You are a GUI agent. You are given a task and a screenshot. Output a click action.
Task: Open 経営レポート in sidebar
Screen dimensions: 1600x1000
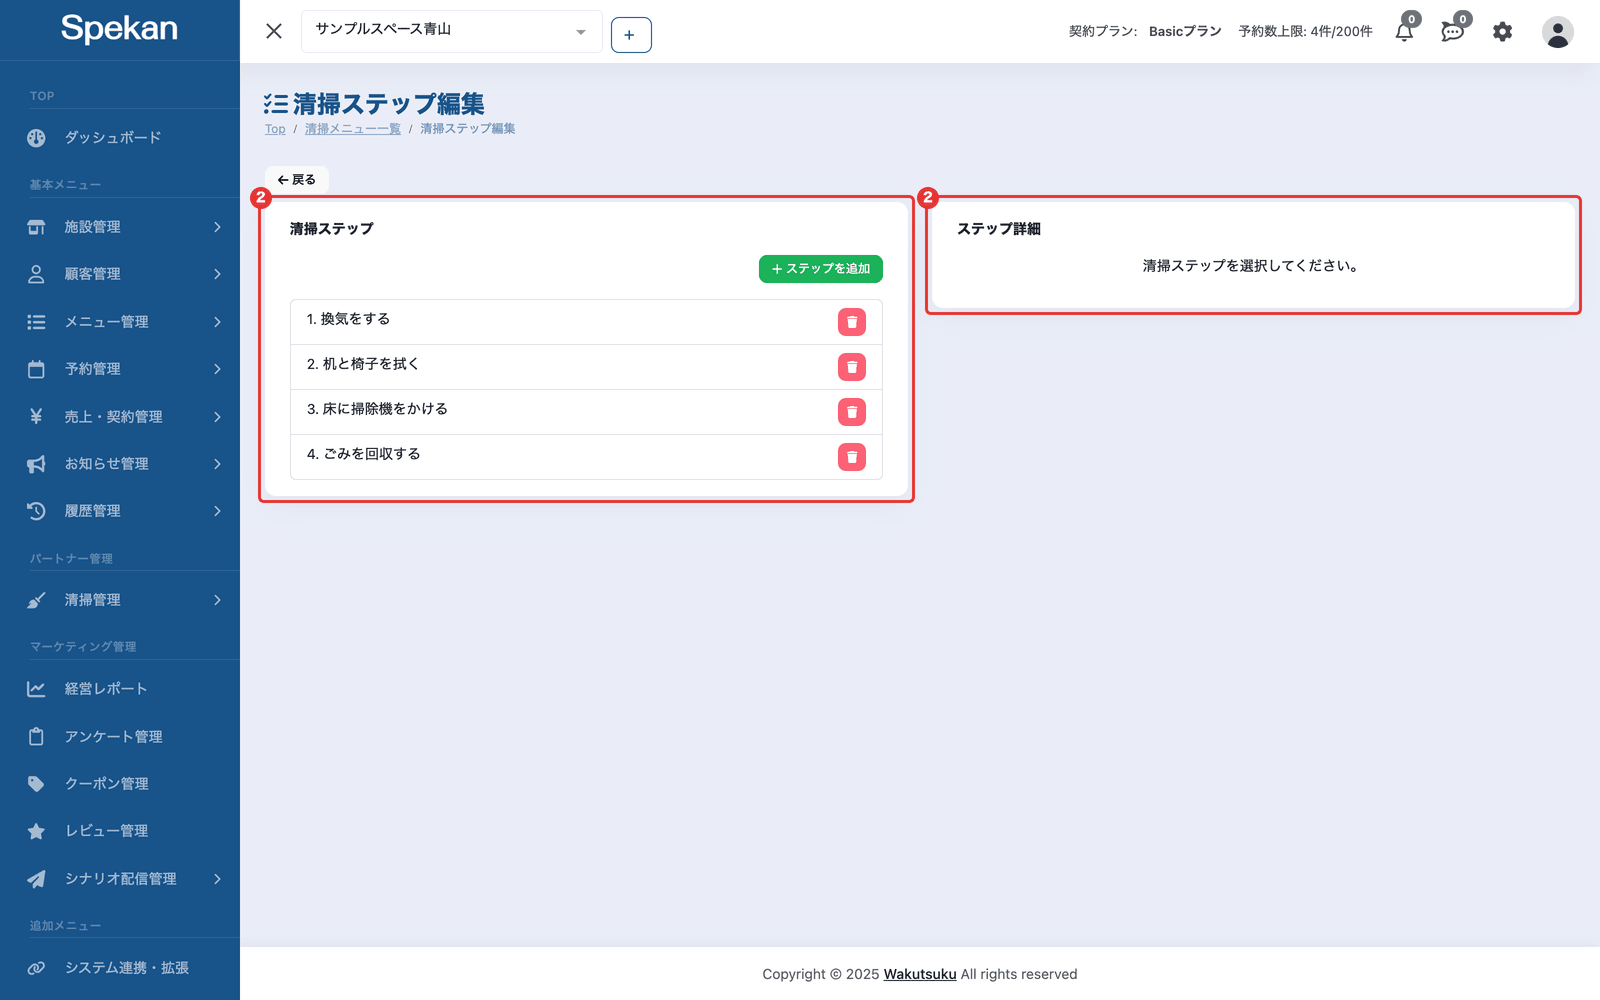pyautogui.click(x=120, y=689)
